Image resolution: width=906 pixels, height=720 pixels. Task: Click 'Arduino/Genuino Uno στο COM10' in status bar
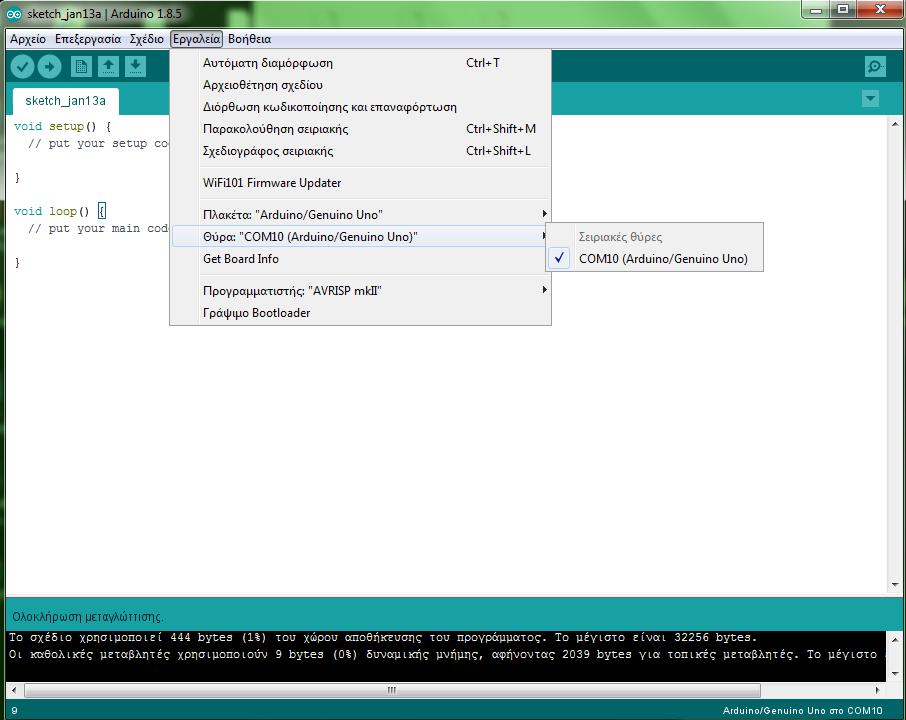[803, 711]
